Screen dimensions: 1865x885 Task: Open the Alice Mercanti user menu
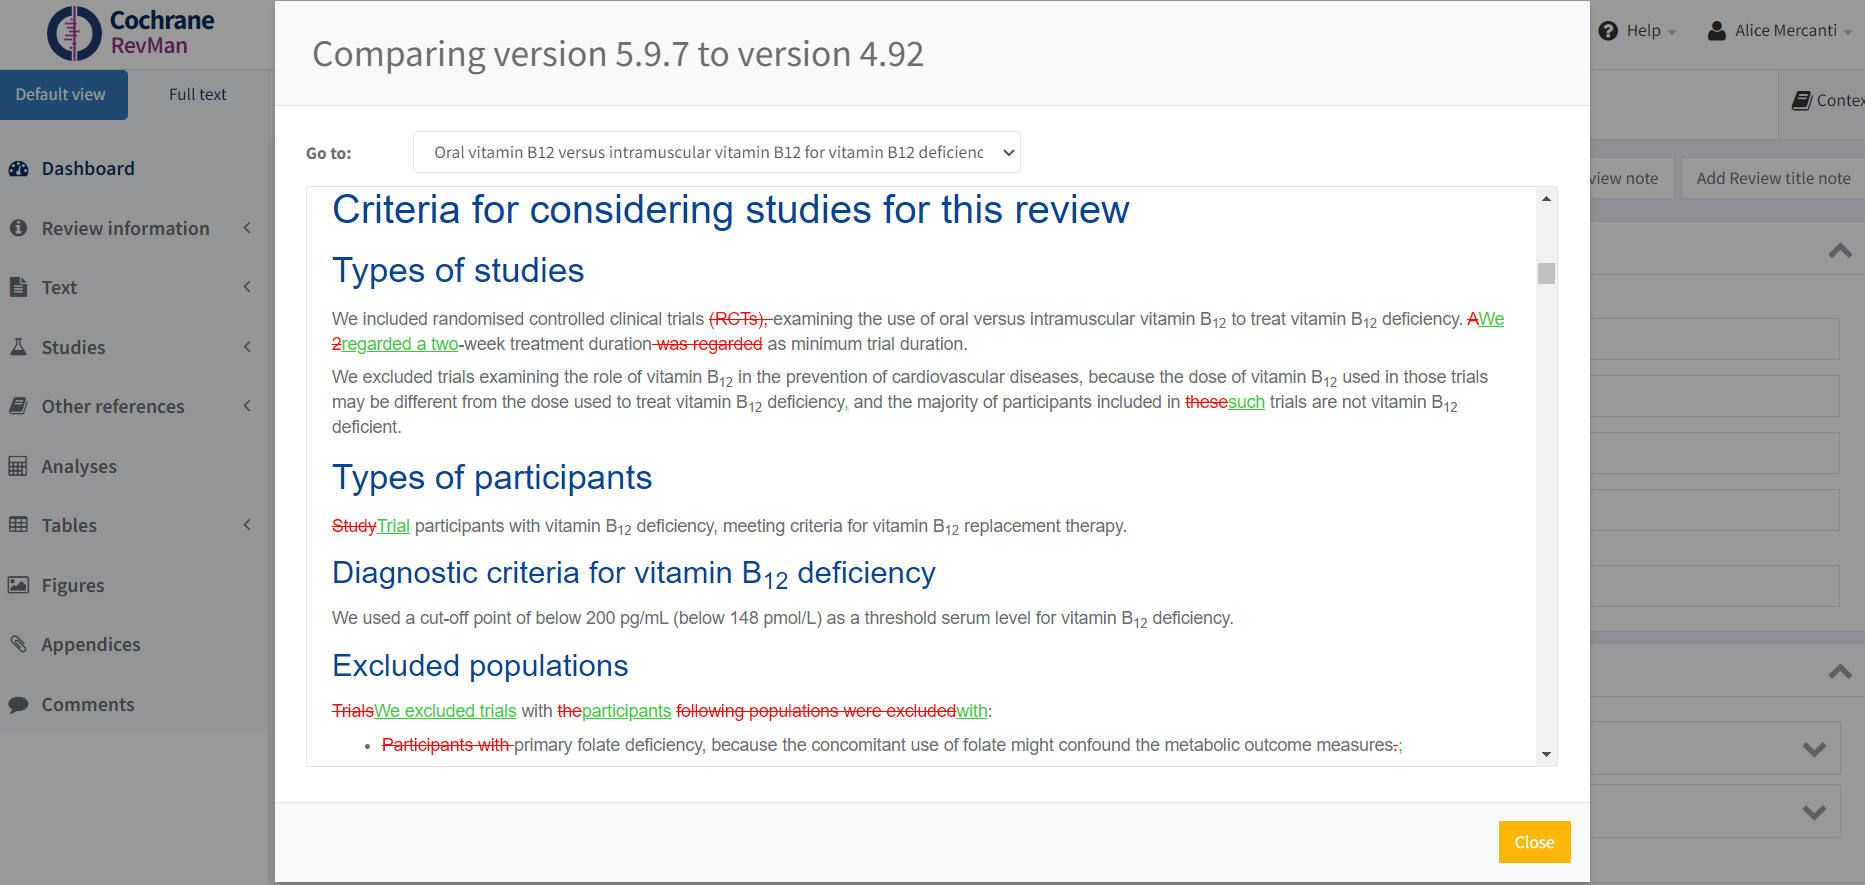pos(1785,31)
